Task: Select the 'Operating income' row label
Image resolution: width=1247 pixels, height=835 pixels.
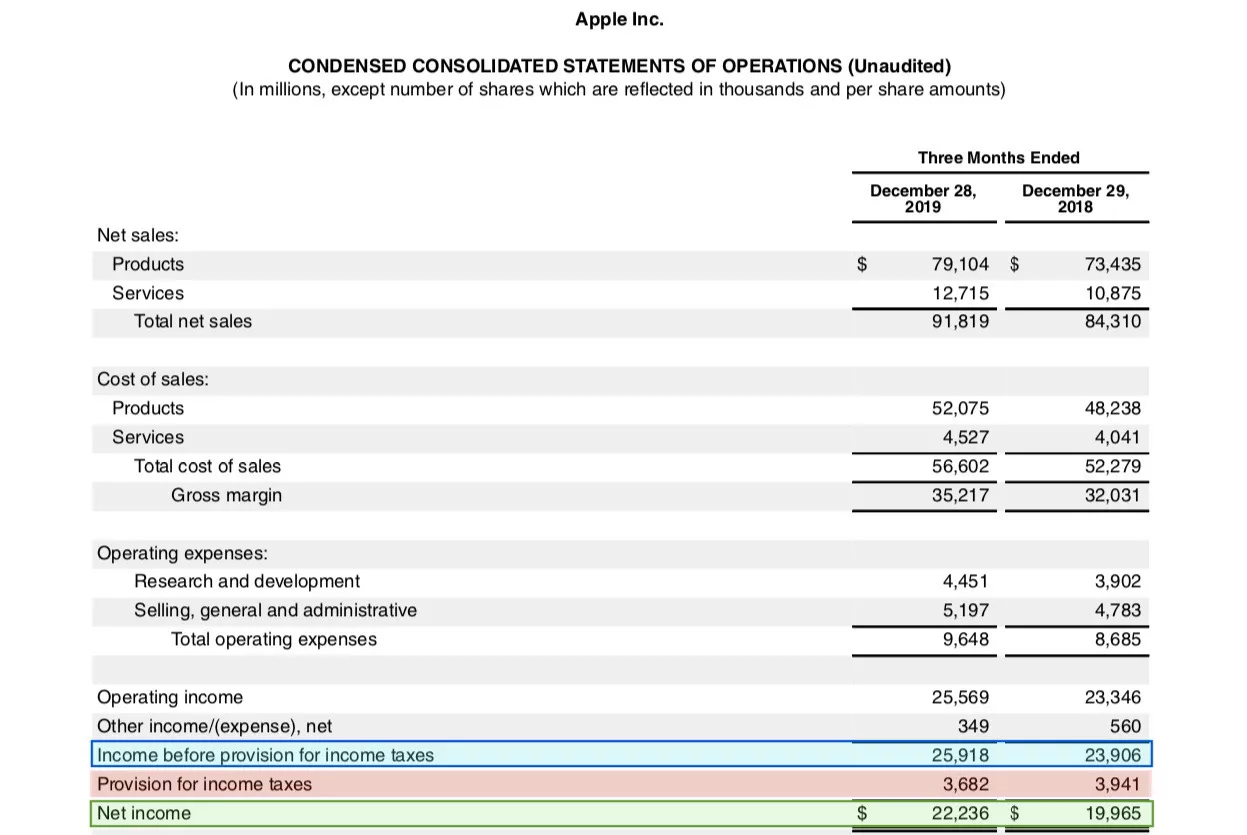Action: tap(170, 697)
